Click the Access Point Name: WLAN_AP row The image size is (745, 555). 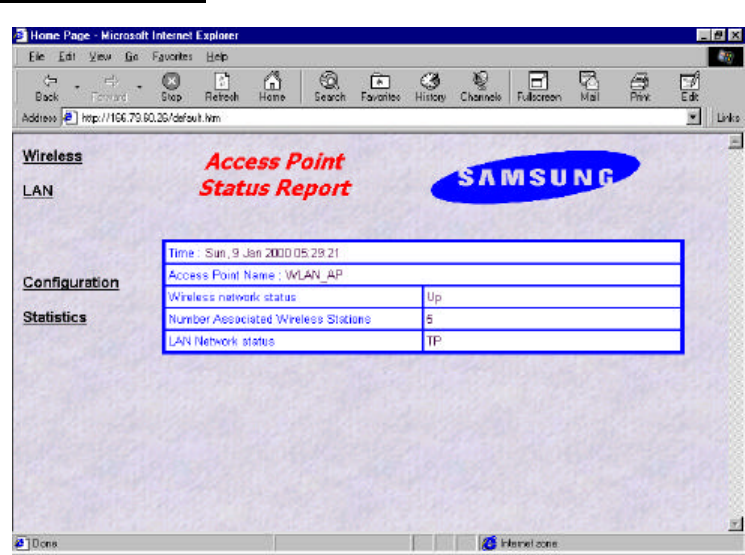coord(423,275)
